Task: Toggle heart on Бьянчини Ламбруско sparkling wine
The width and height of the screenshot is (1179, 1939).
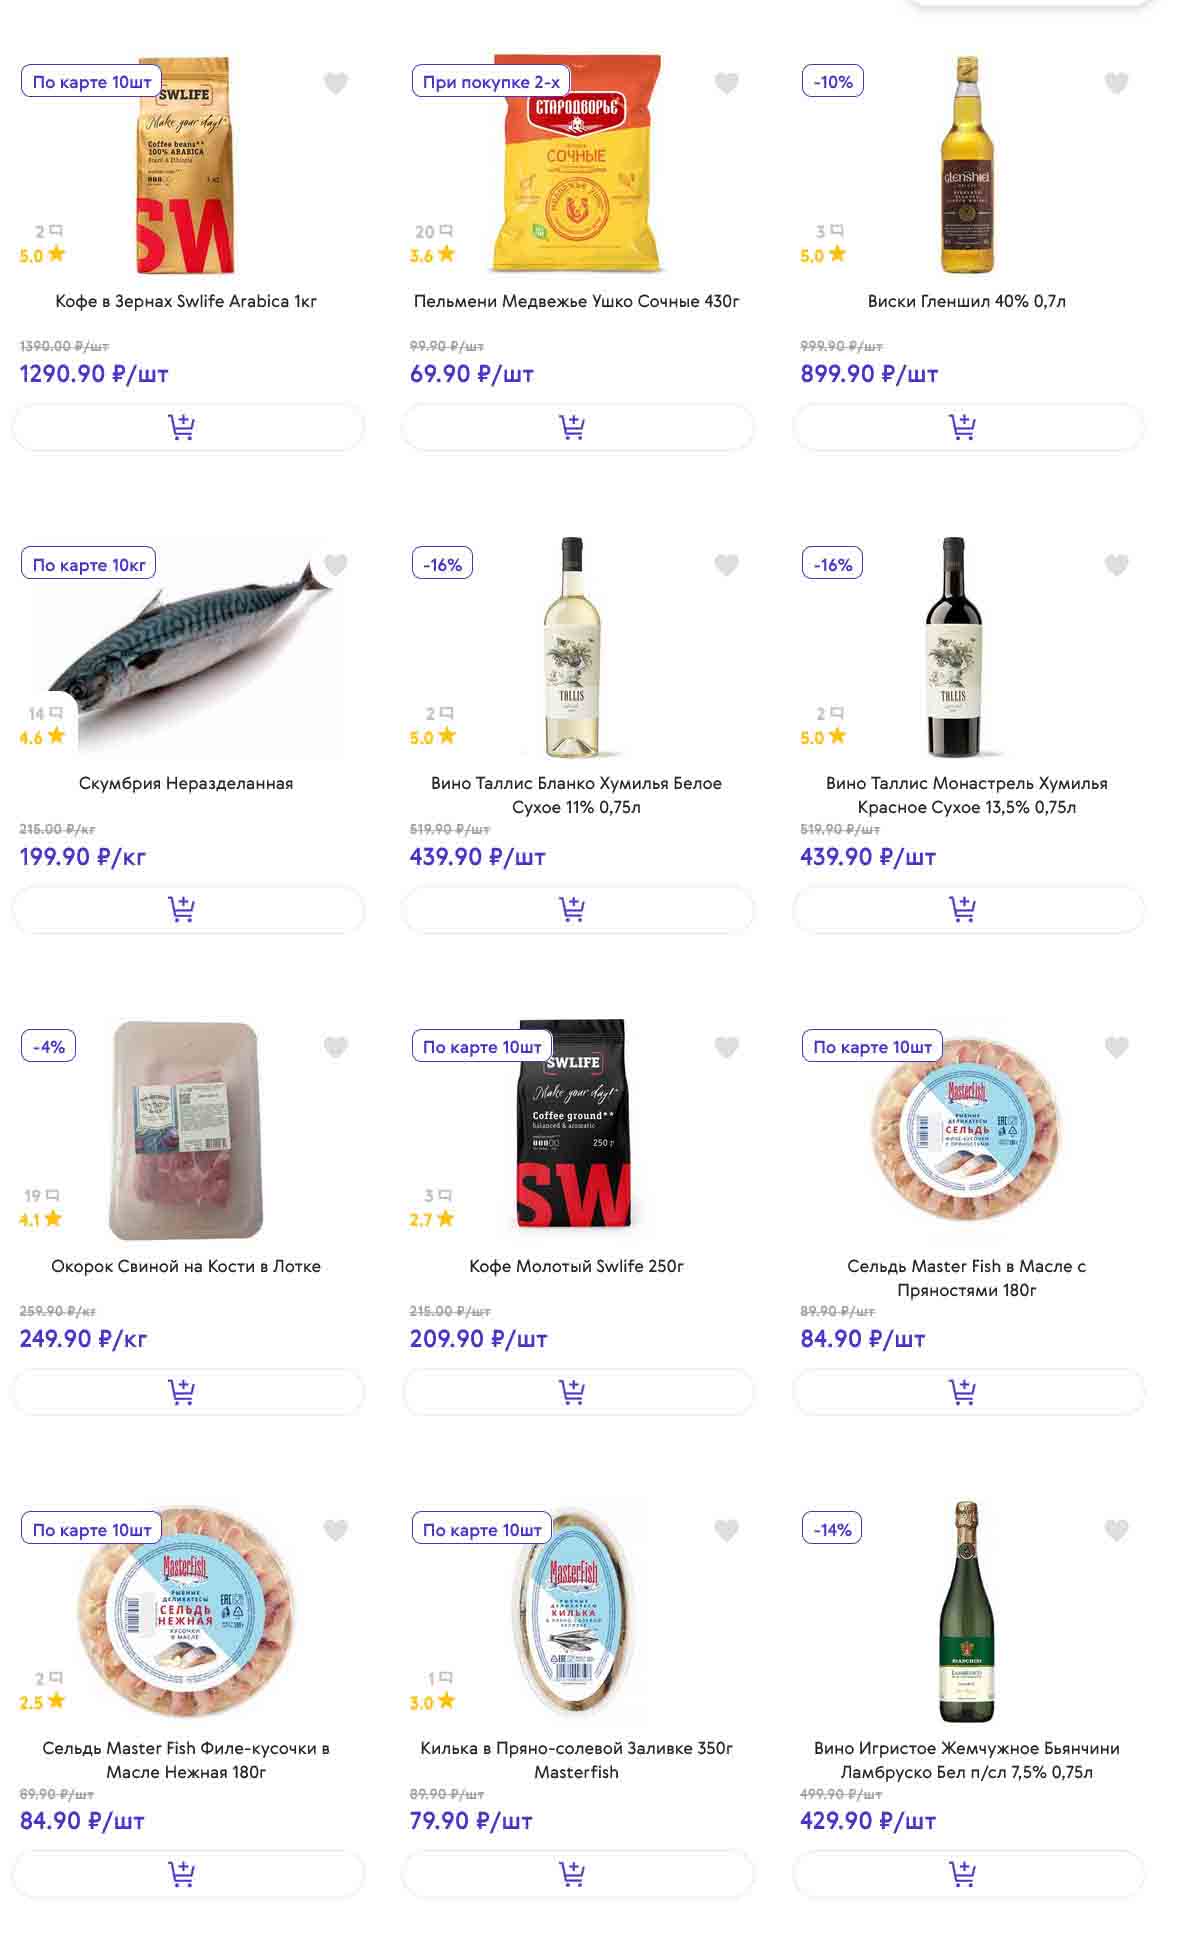Action: point(1116,1529)
